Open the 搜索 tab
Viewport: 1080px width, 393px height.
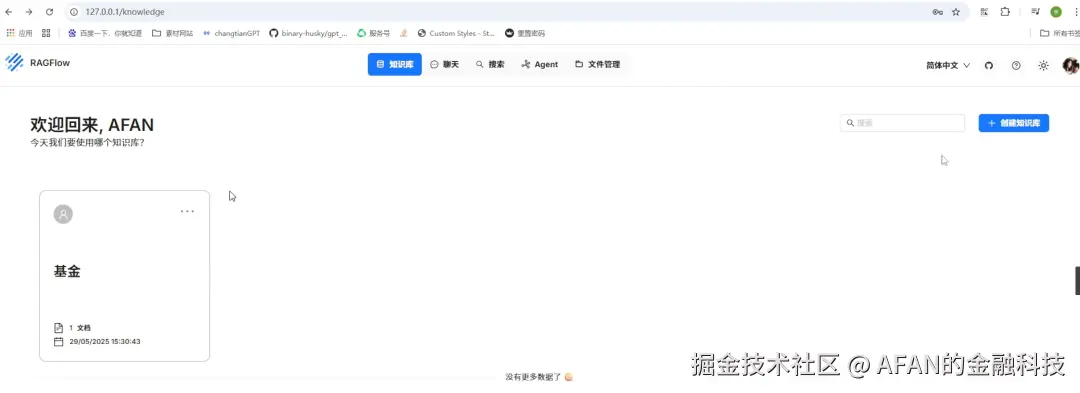(x=490, y=64)
